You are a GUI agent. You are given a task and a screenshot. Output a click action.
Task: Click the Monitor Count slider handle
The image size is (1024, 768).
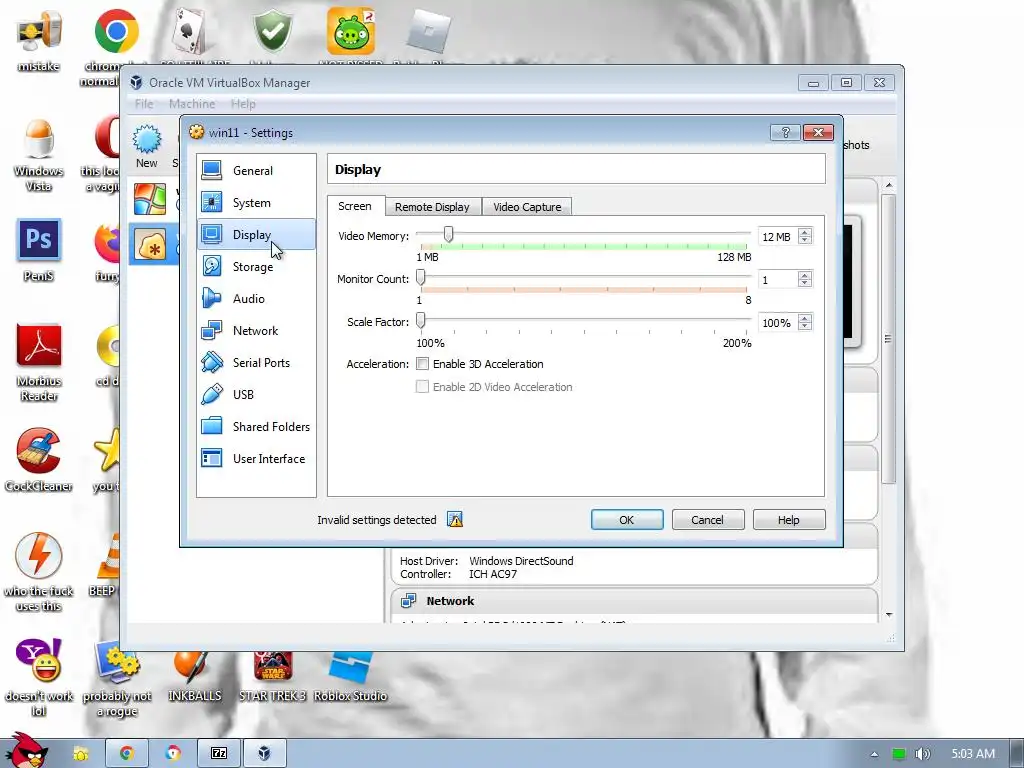pyautogui.click(x=421, y=277)
